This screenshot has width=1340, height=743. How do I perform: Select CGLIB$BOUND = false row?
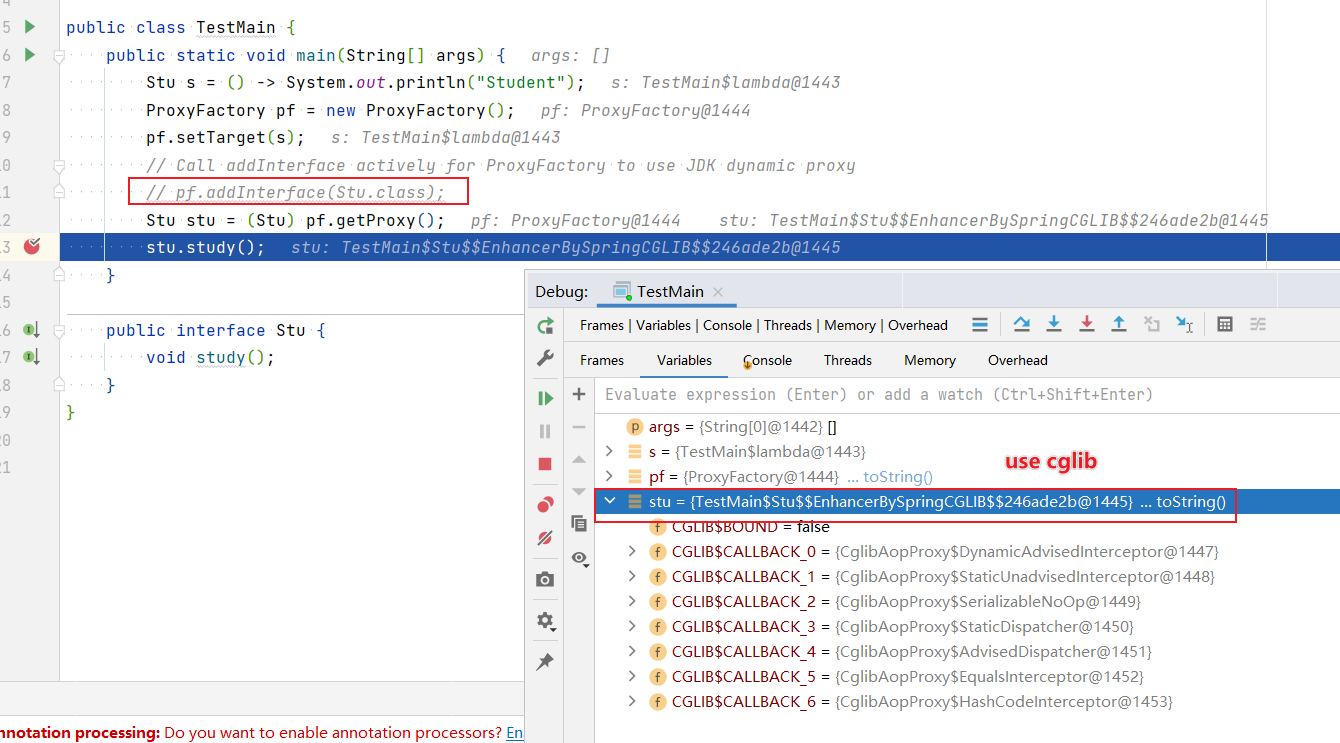pyautogui.click(x=966, y=526)
